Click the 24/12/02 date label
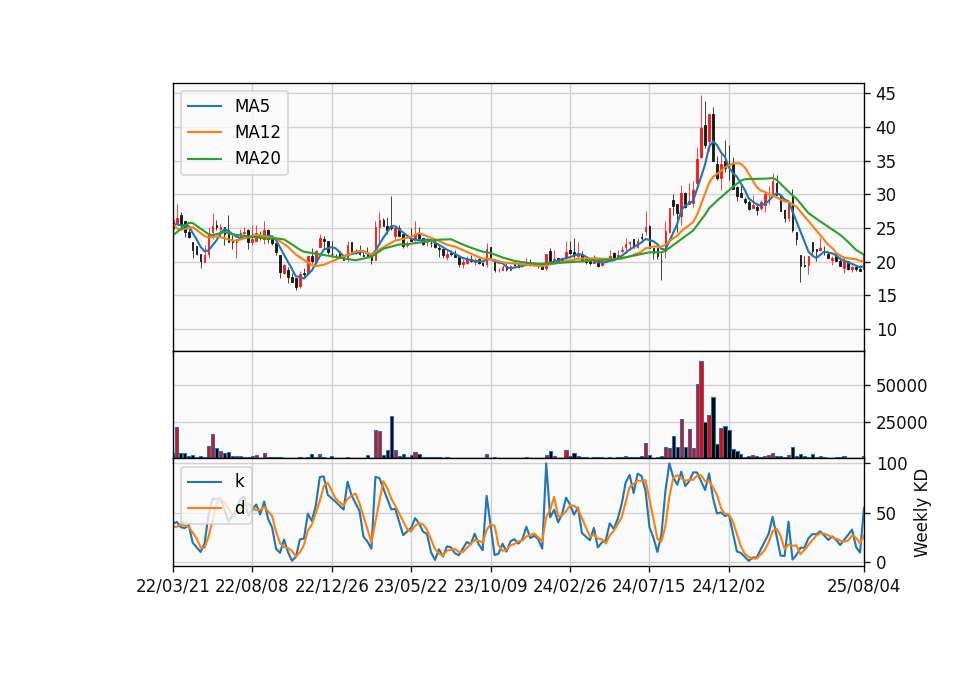This screenshot has height=690, width=960. tap(729, 586)
